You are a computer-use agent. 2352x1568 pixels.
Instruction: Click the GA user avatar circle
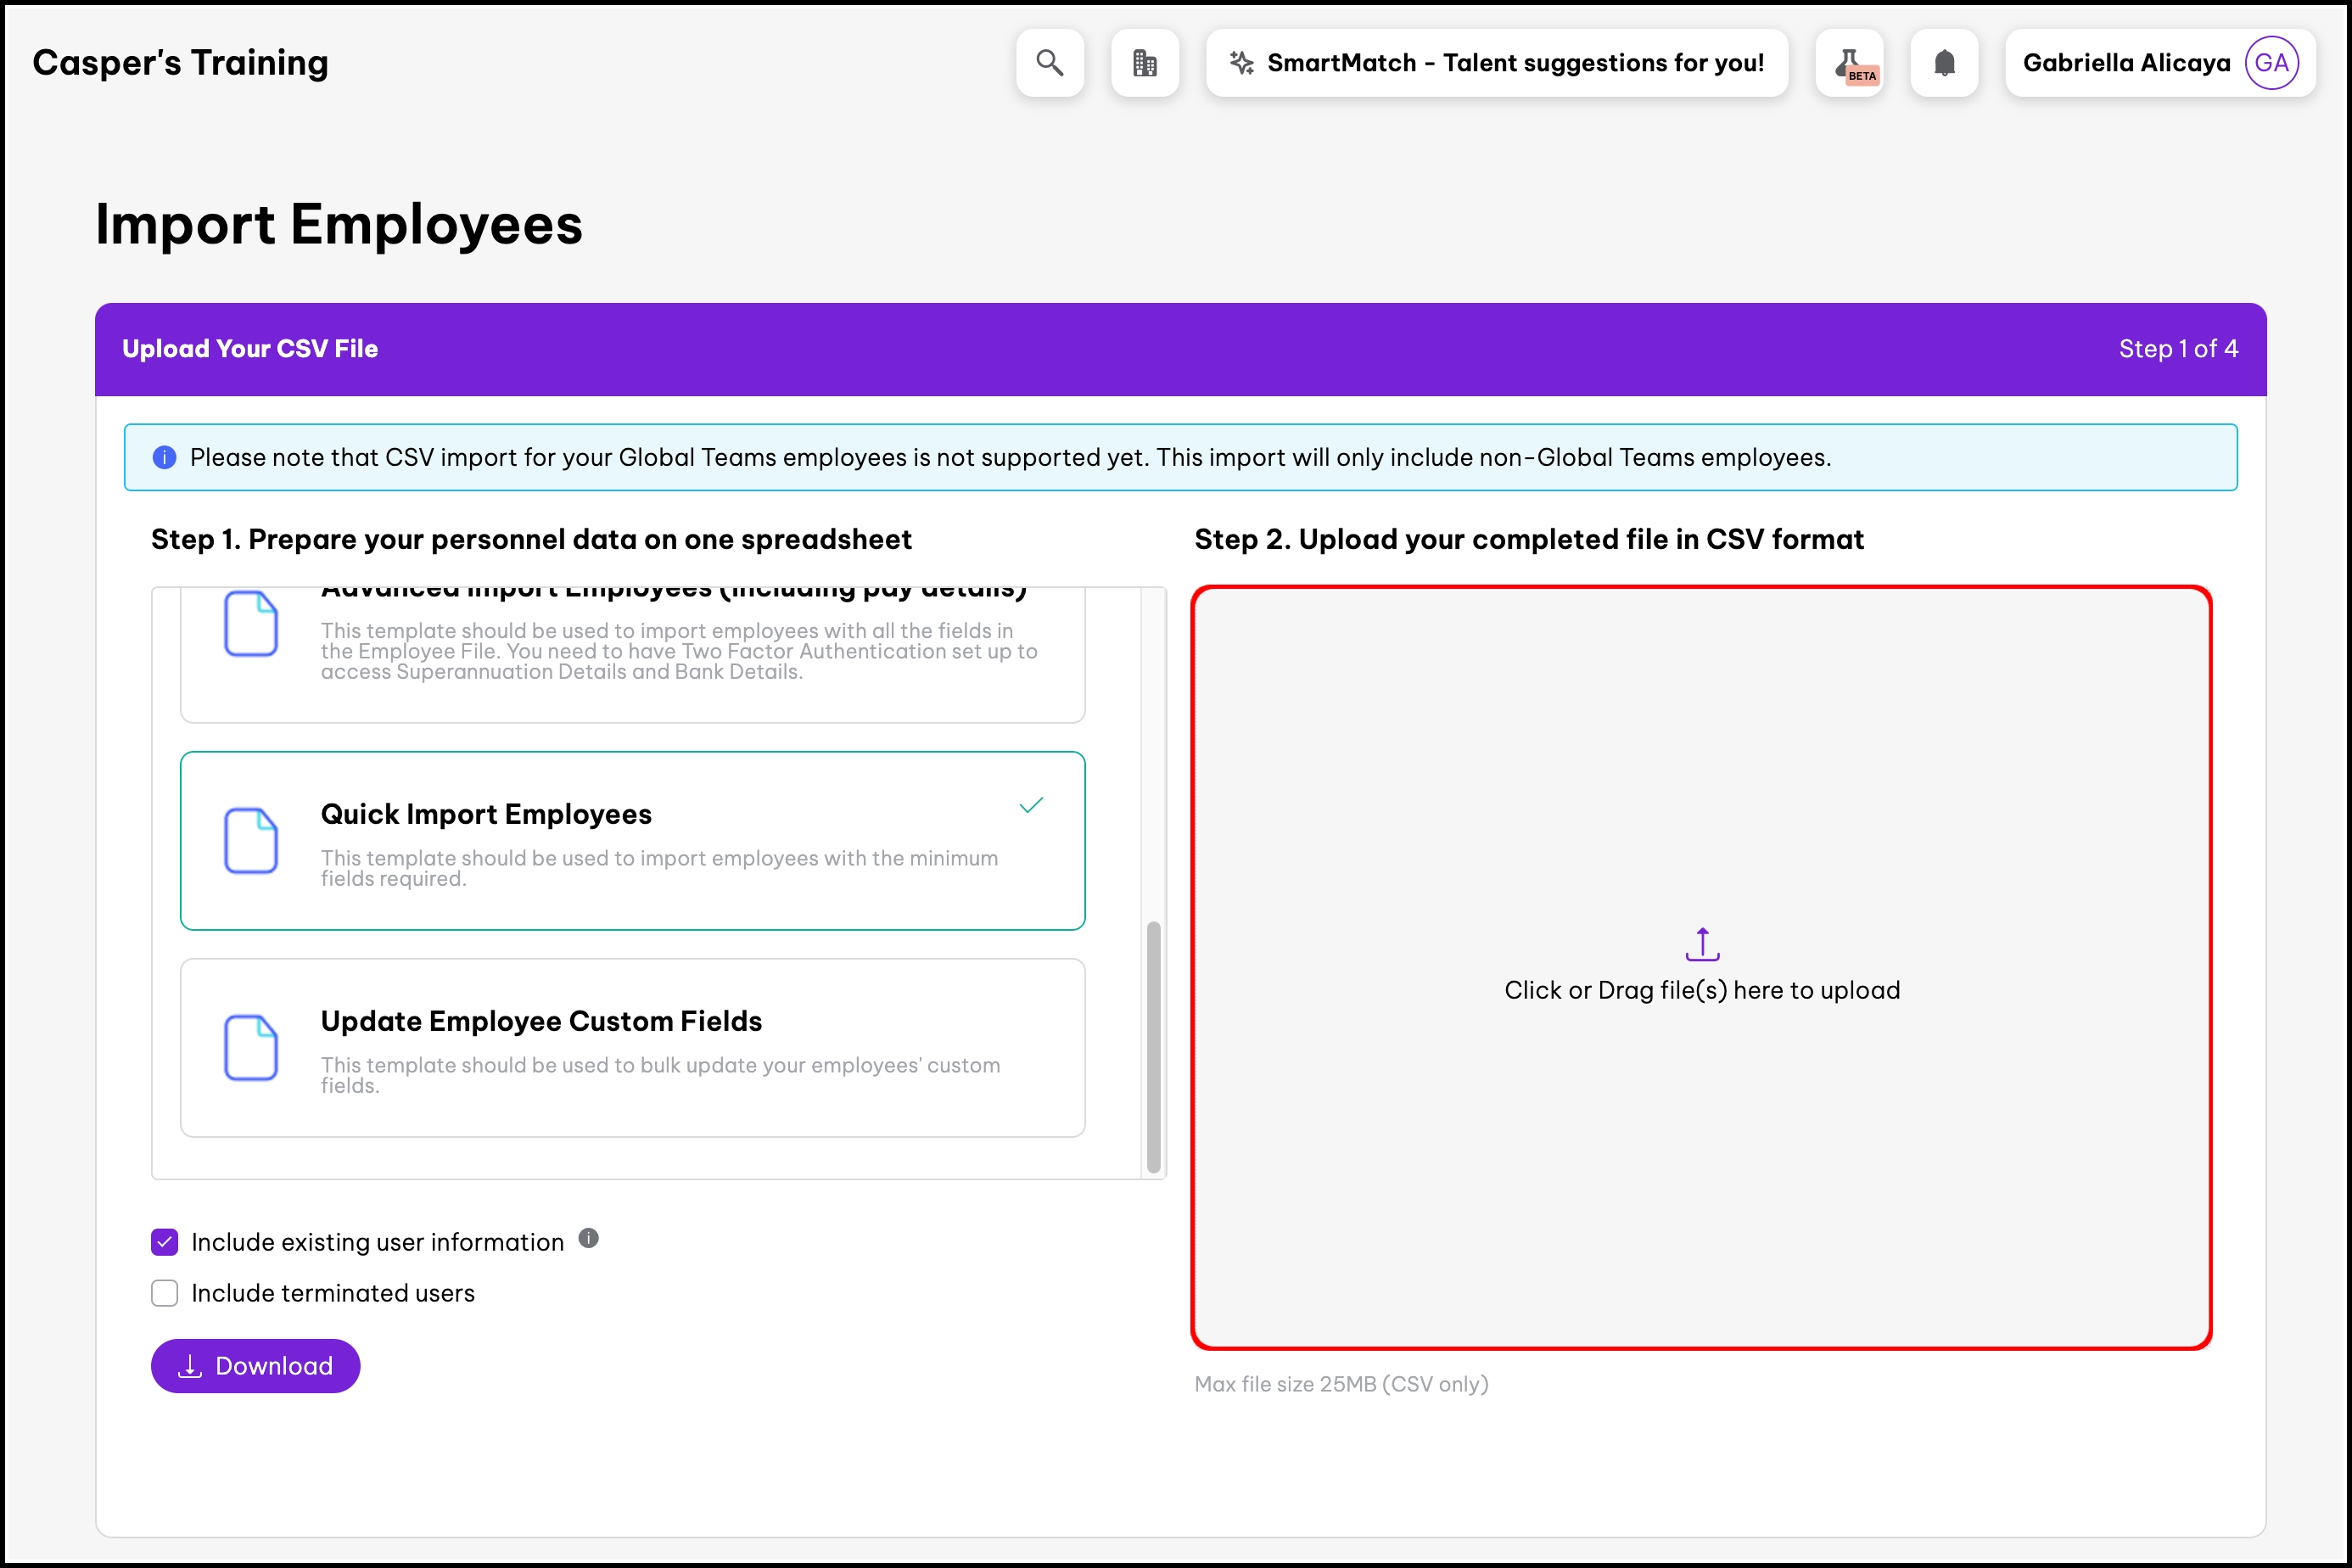point(2270,63)
